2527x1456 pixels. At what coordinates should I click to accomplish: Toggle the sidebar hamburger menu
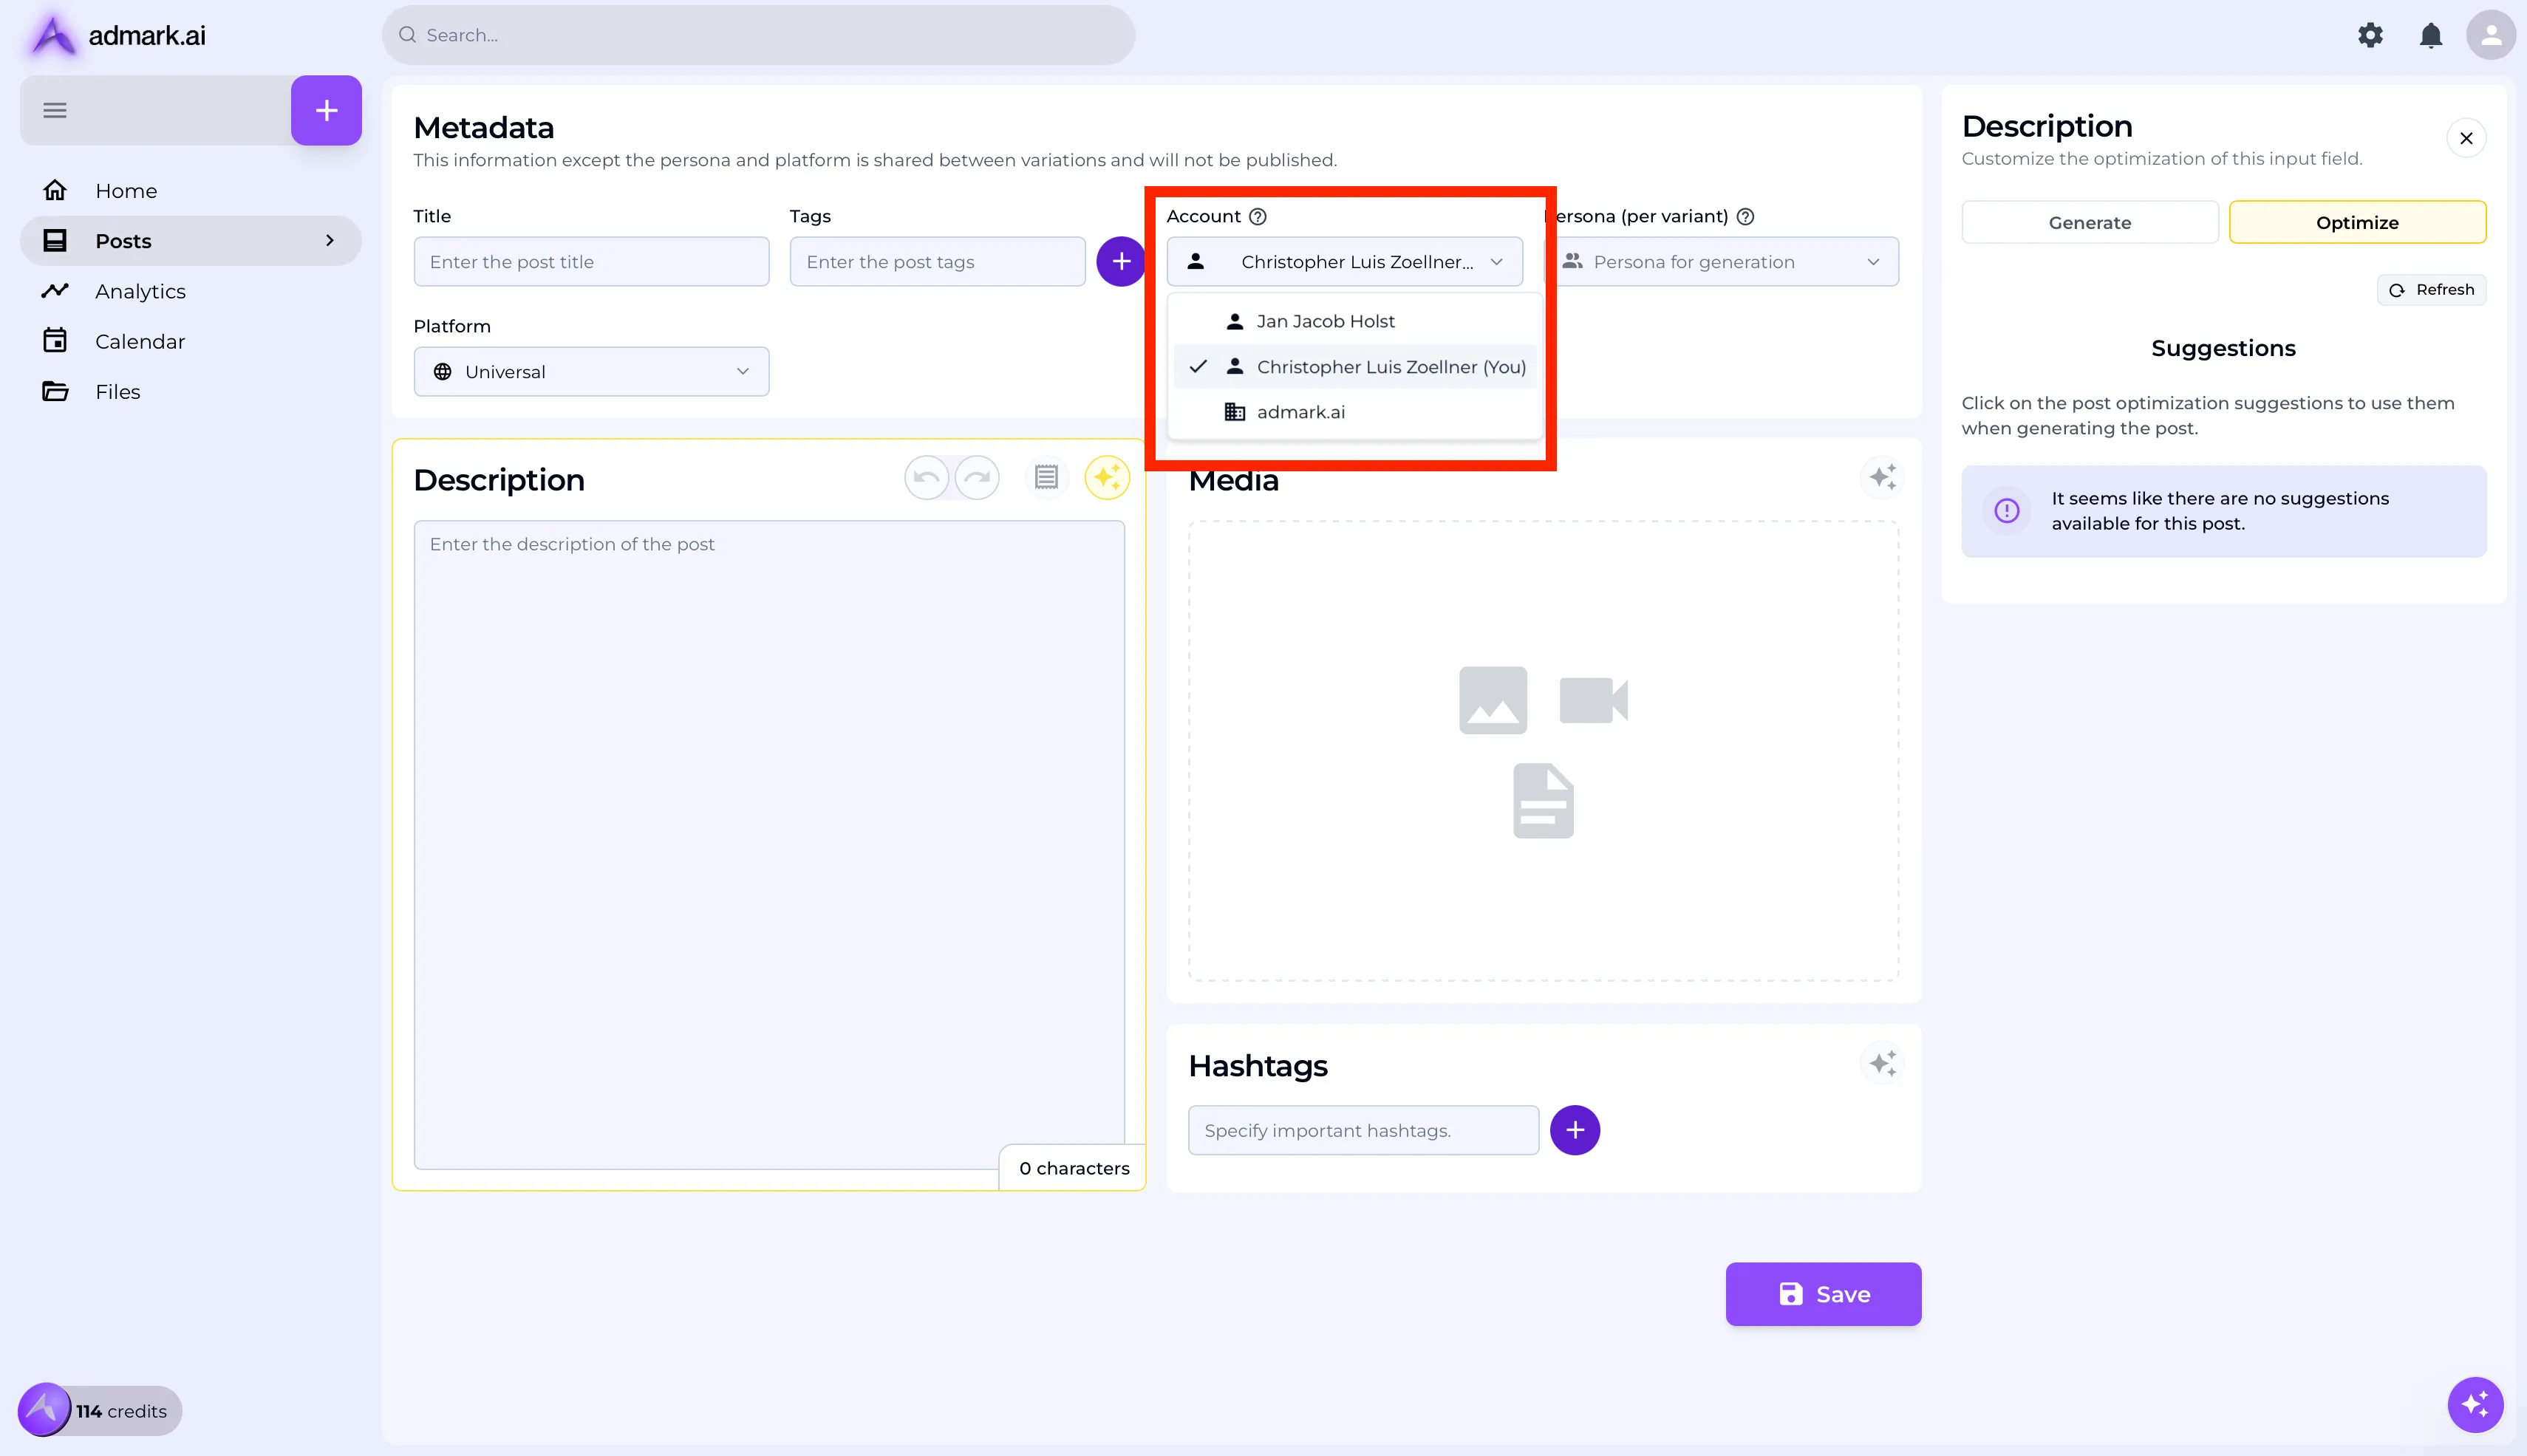click(x=55, y=110)
